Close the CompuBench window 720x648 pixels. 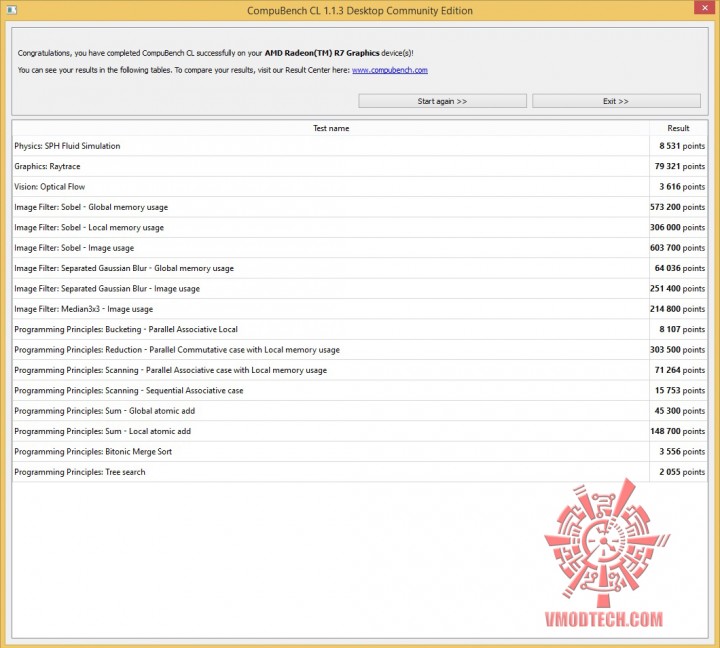click(x=705, y=8)
